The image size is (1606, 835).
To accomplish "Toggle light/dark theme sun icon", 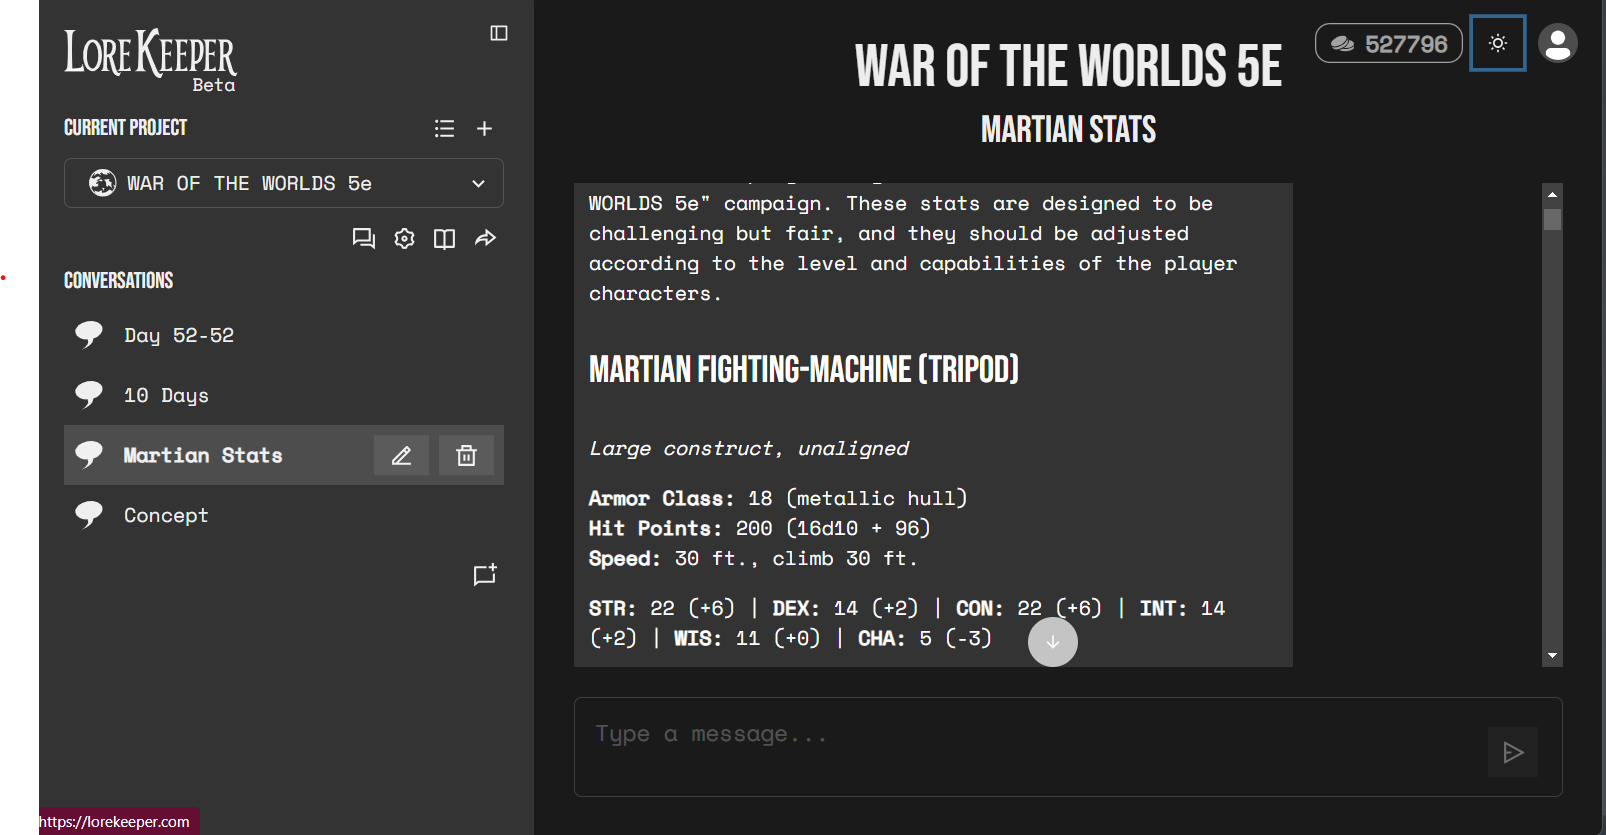I will pos(1498,43).
